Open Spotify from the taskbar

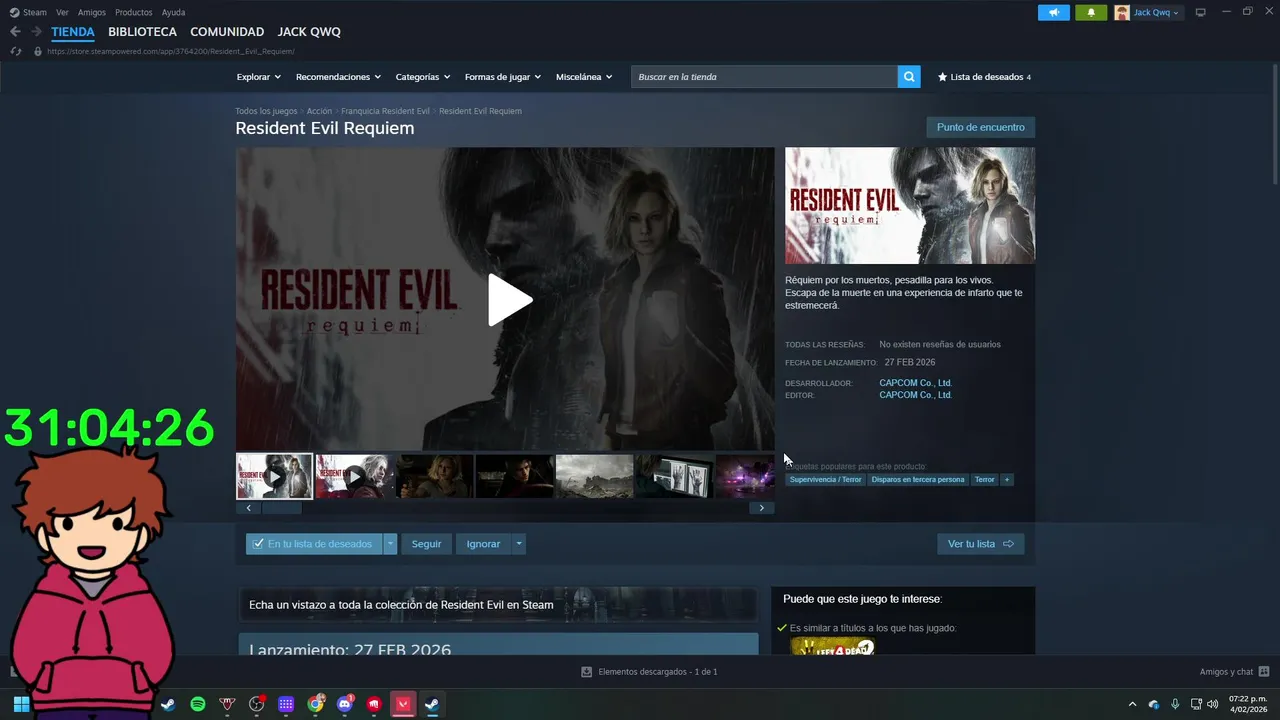point(198,704)
